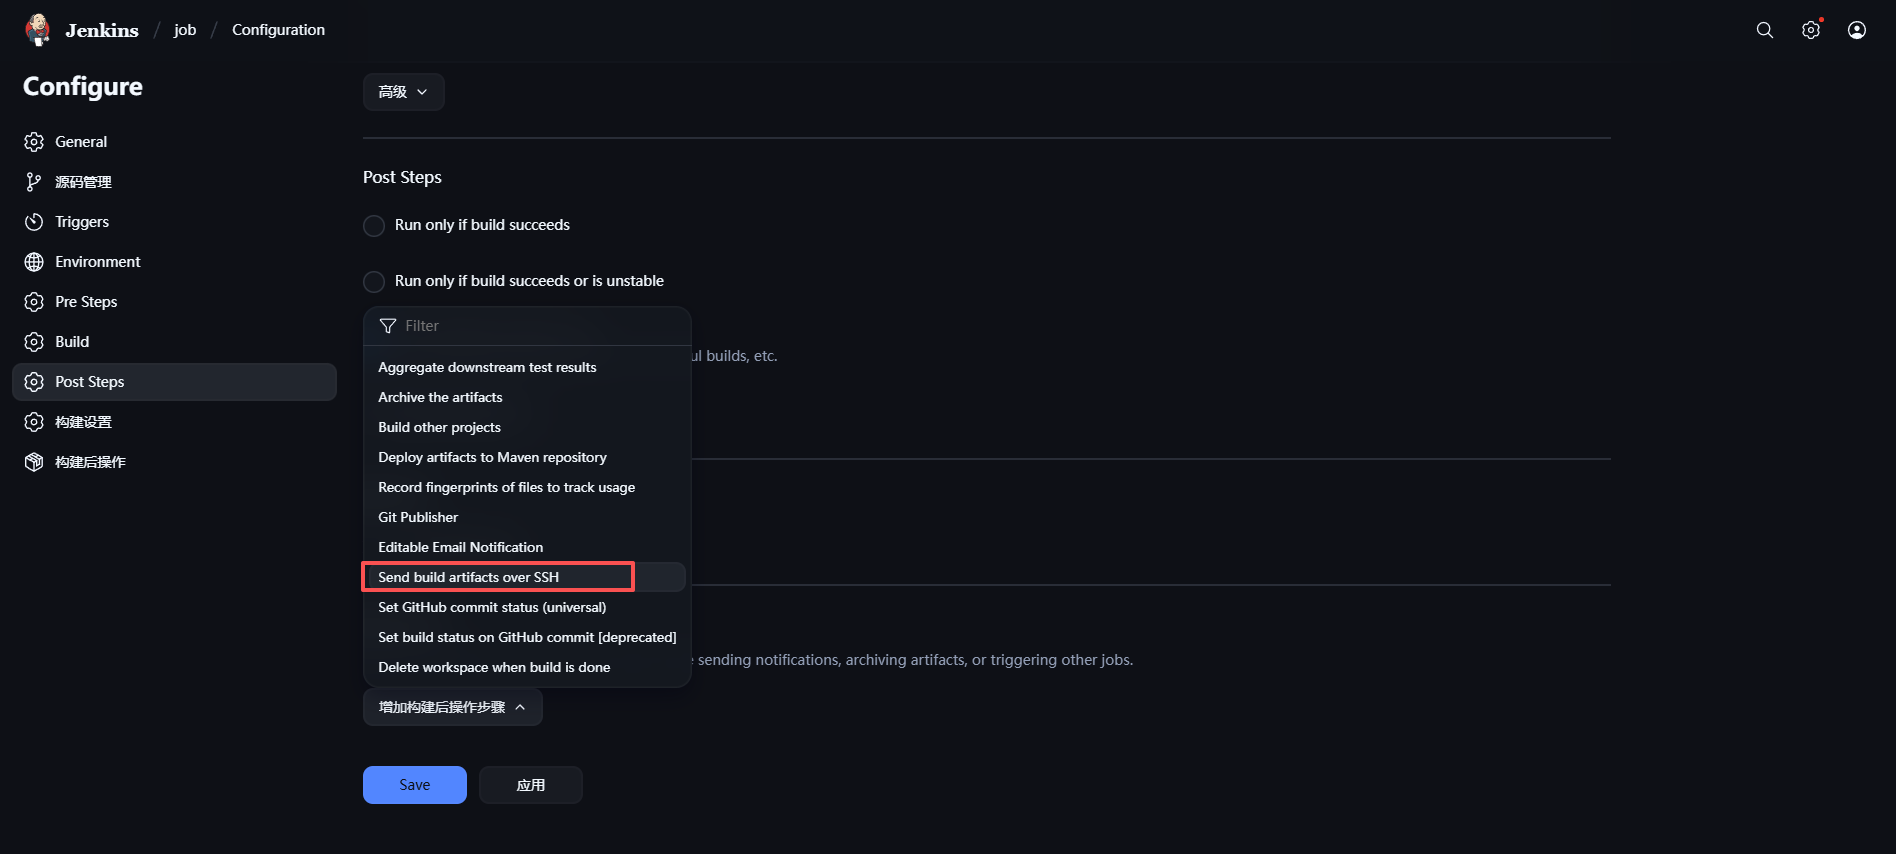The image size is (1896, 854).
Task: Open the user account icon
Action: [x=1857, y=30]
